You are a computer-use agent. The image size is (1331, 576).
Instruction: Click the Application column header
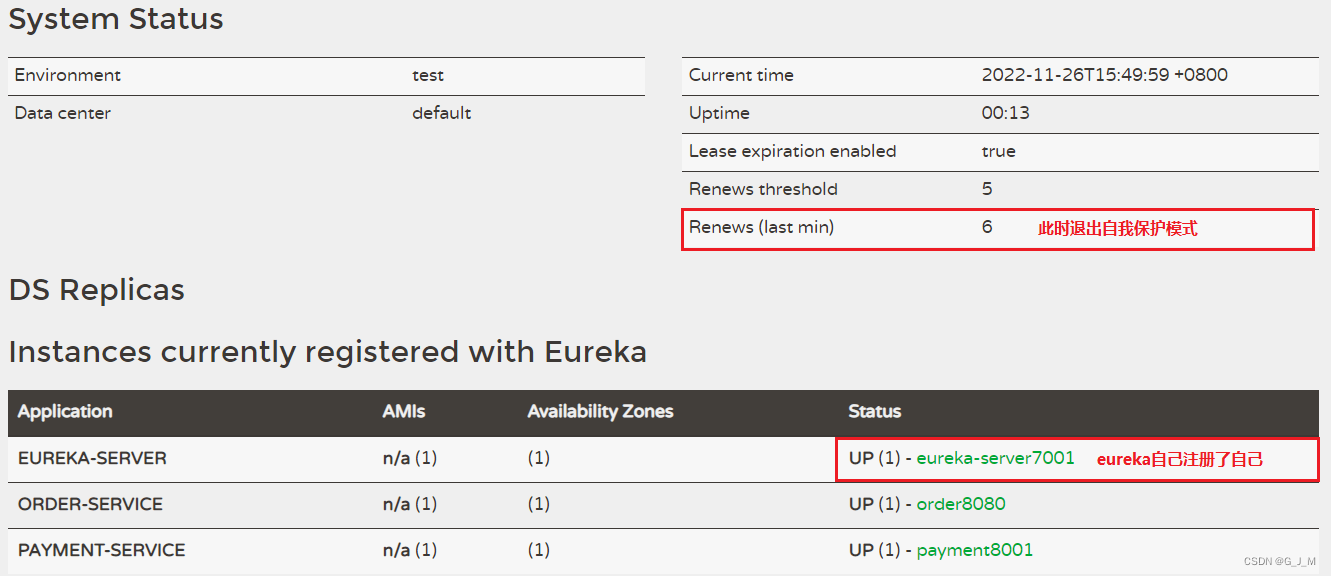[65, 411]
